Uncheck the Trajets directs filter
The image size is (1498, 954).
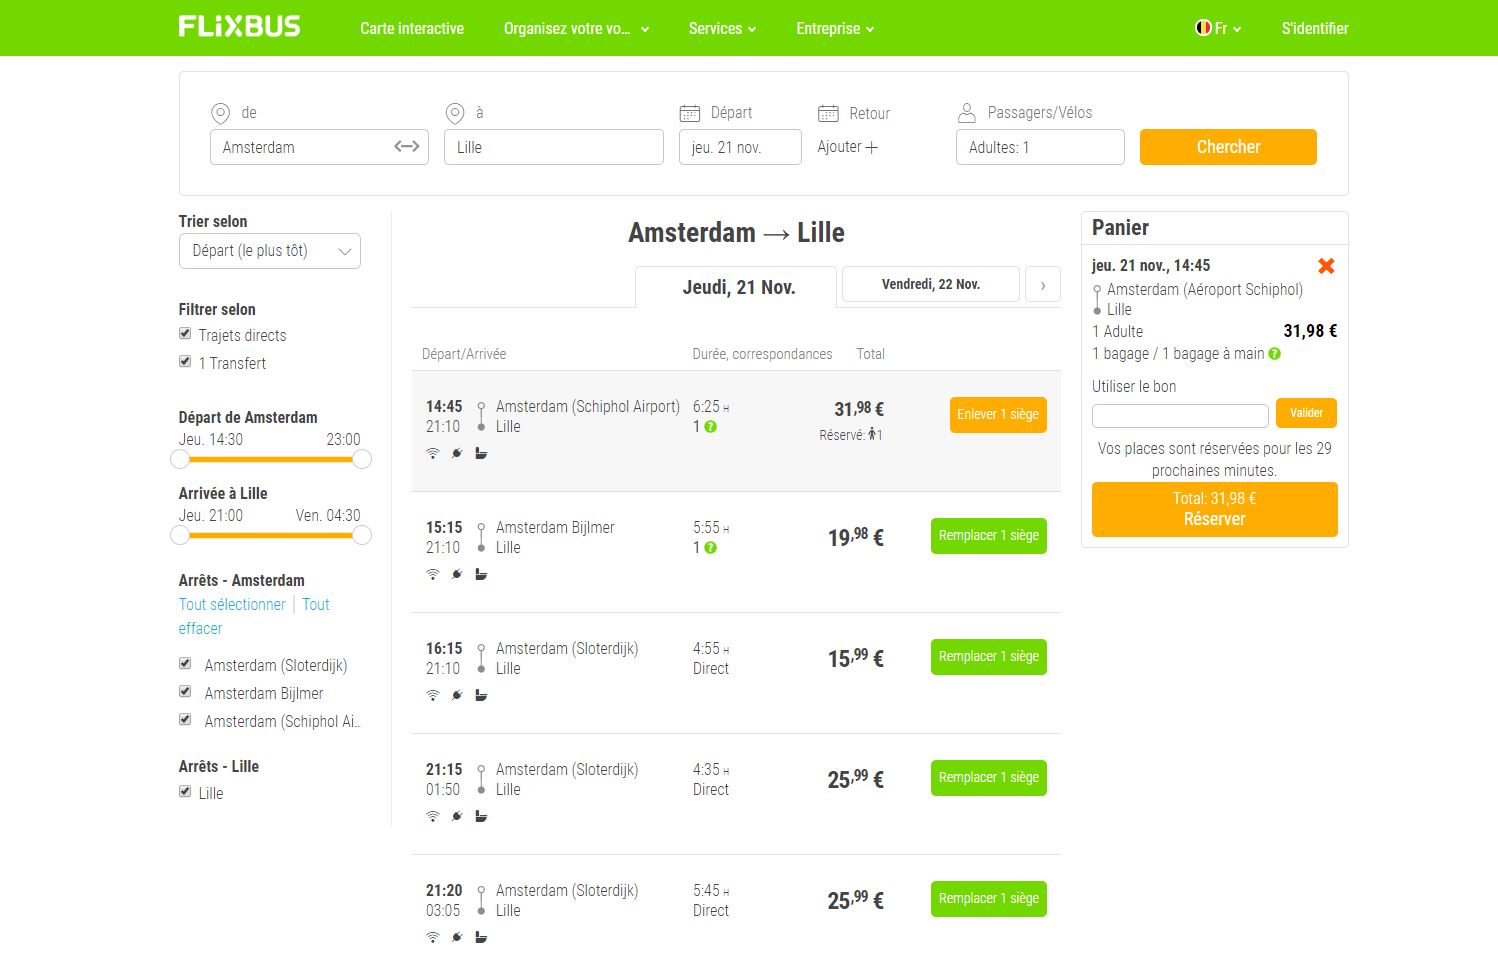184,333
